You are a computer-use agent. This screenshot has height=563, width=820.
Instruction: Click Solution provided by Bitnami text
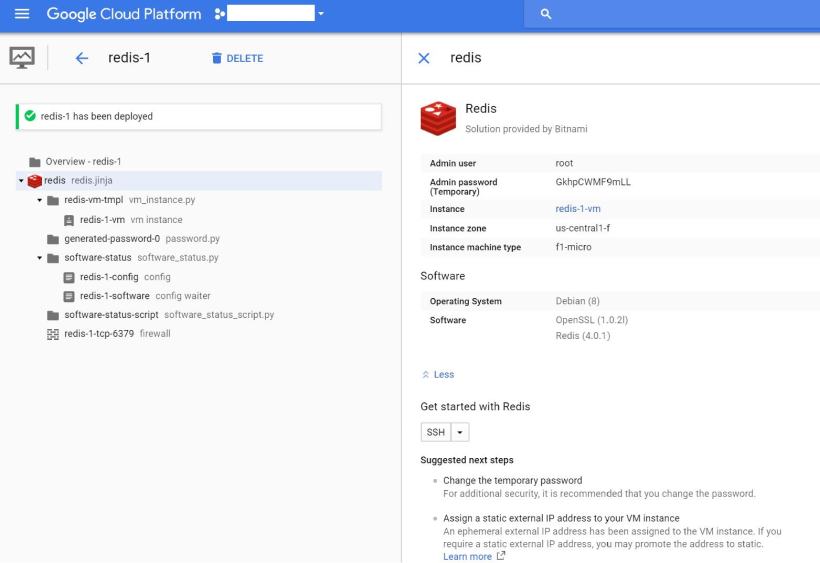pyautogui.click(x=526, y=129)
